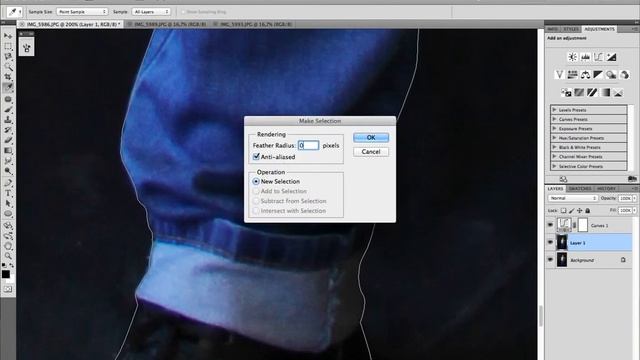This screenshot has width=640, height=360.
Task: Toggle lock position
Action: coord(580,211)
